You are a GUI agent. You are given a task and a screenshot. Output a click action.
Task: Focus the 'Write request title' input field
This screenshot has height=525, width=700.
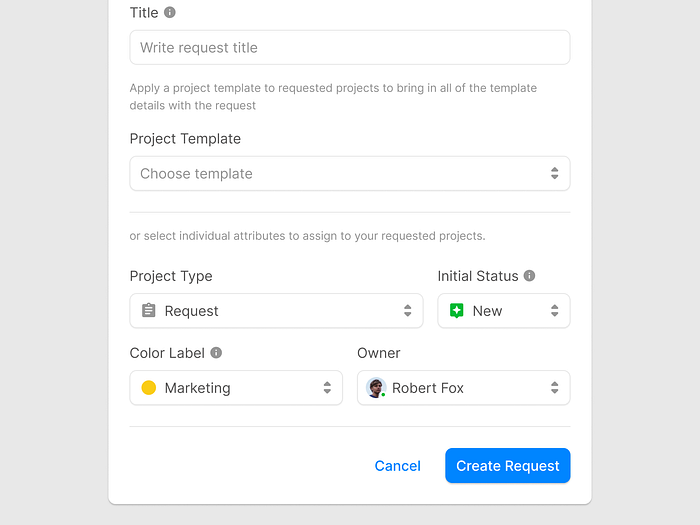pyautogui.click(x=349, y=48)
